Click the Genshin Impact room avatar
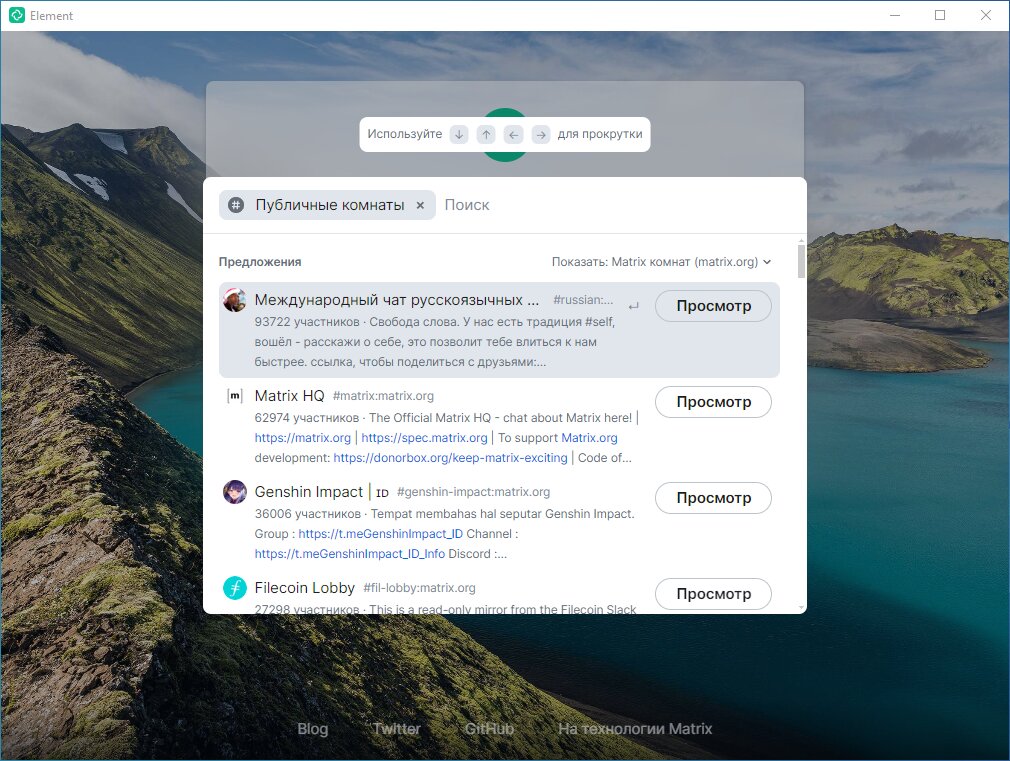This screenshot has height=761, width=1010. [234, 492]
